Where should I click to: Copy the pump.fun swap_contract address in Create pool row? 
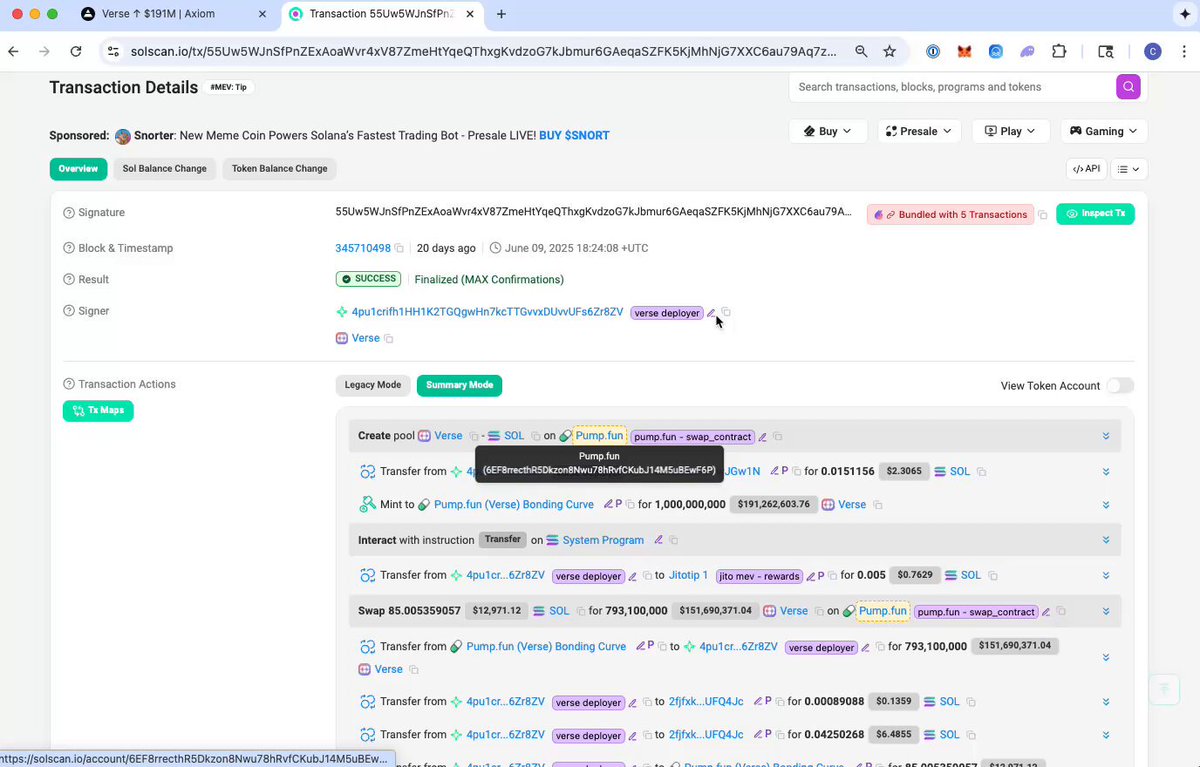coord(778,437)
